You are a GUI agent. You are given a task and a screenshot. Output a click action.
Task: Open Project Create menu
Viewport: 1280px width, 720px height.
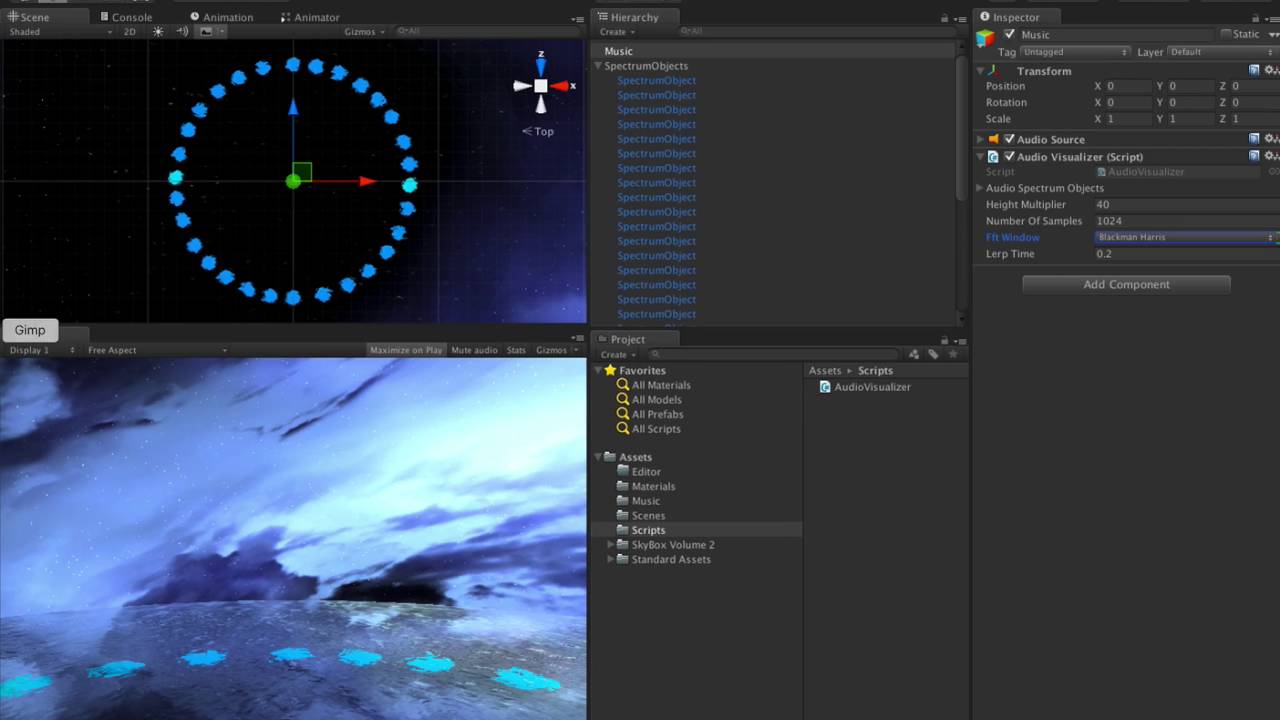(x=617, y=354)
